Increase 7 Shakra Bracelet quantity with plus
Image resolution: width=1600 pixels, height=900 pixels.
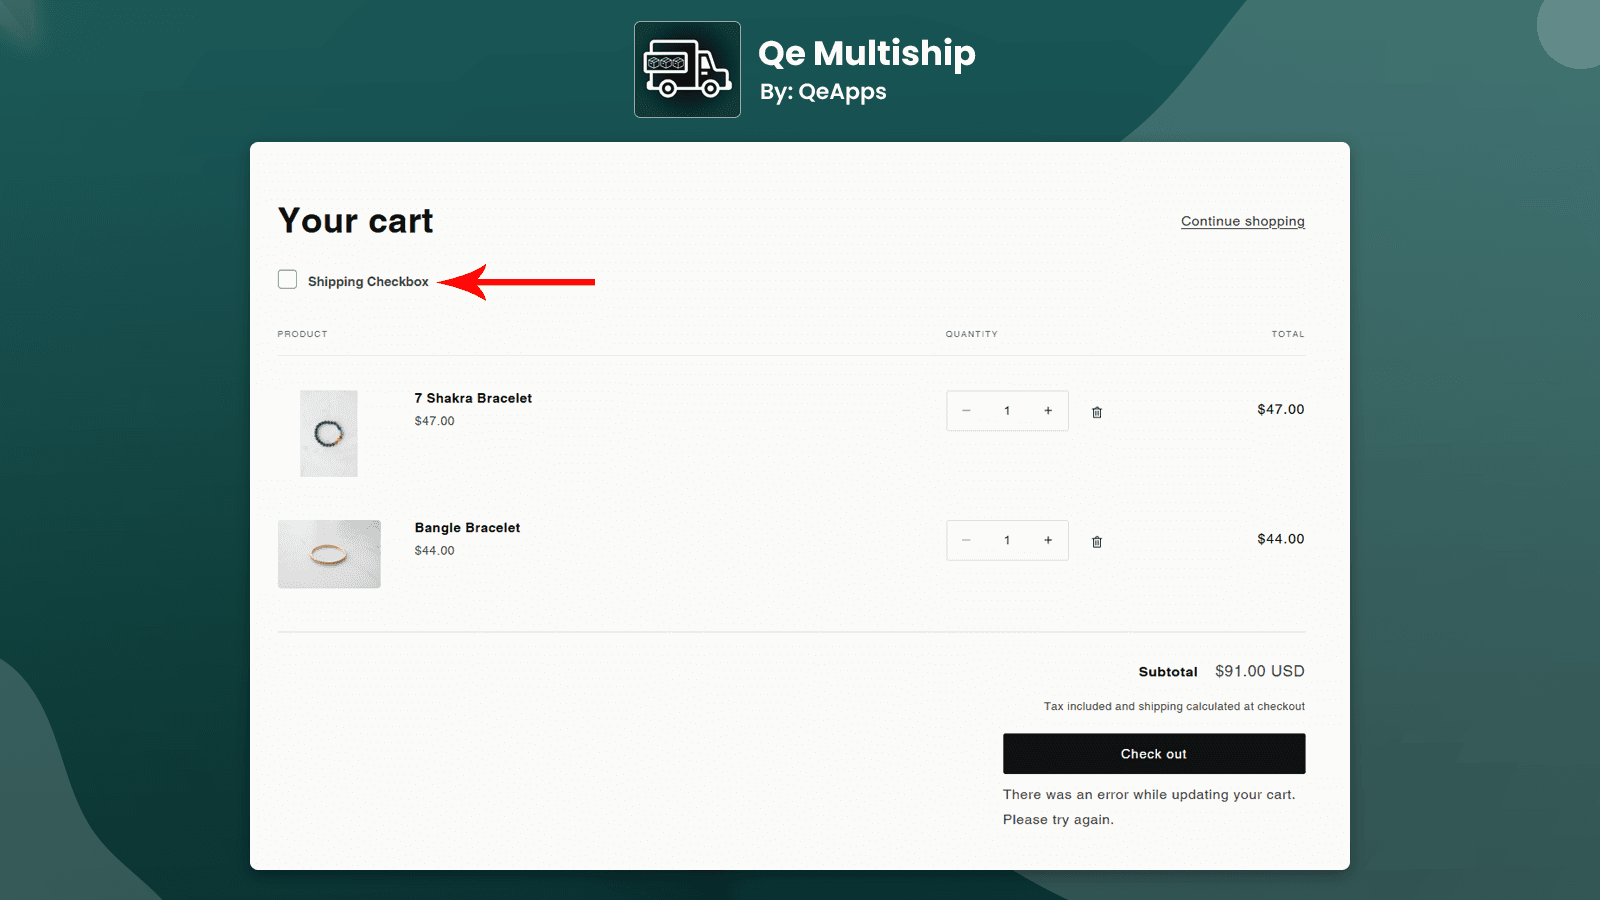coord(1048,410)
